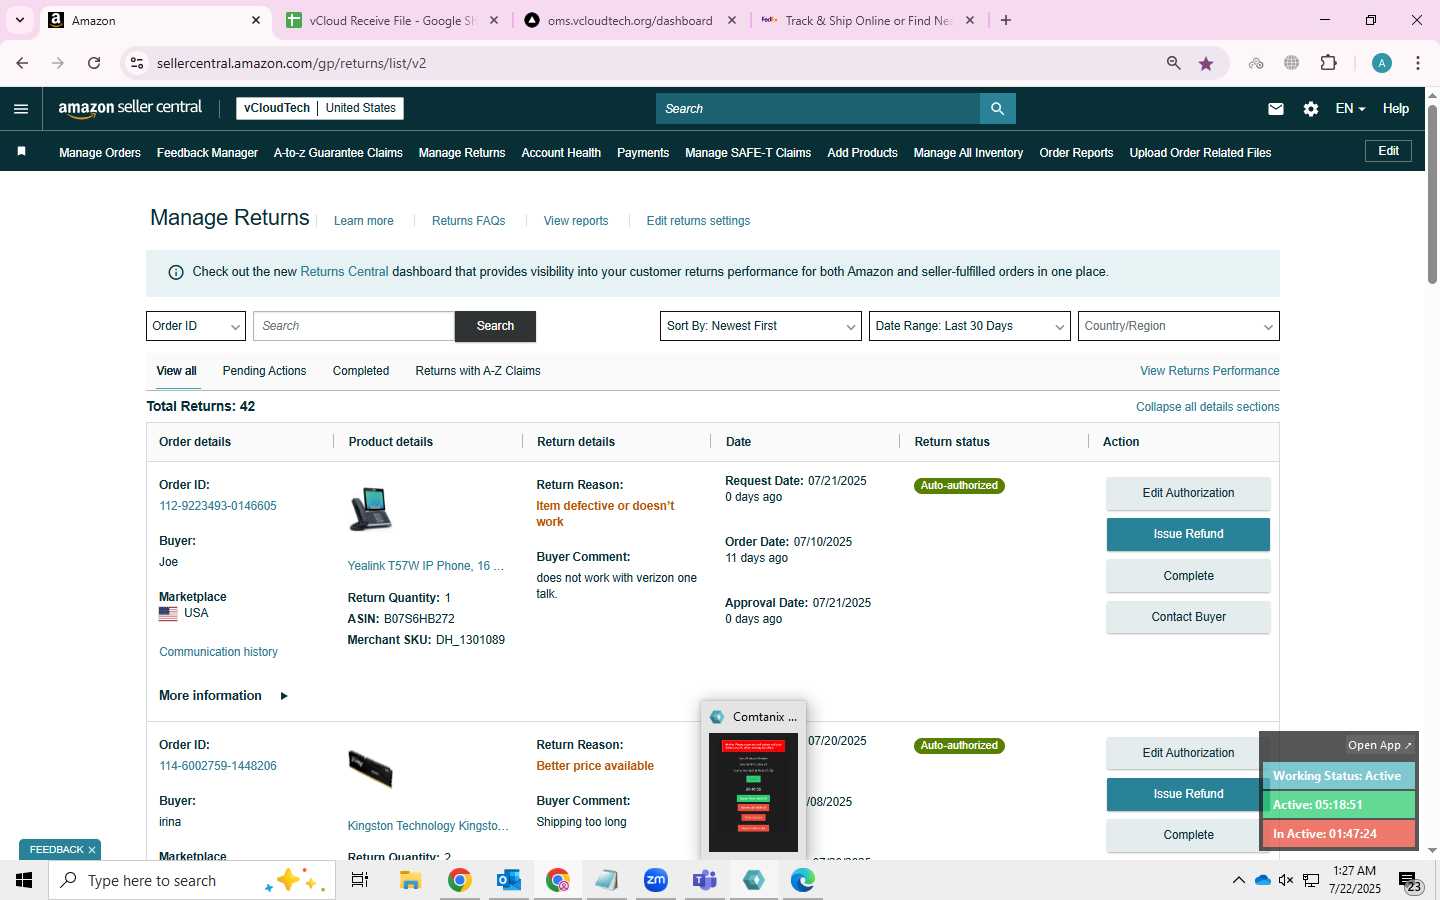
Task: Open File Explorer from taskbar
Action: click(410, 880)
